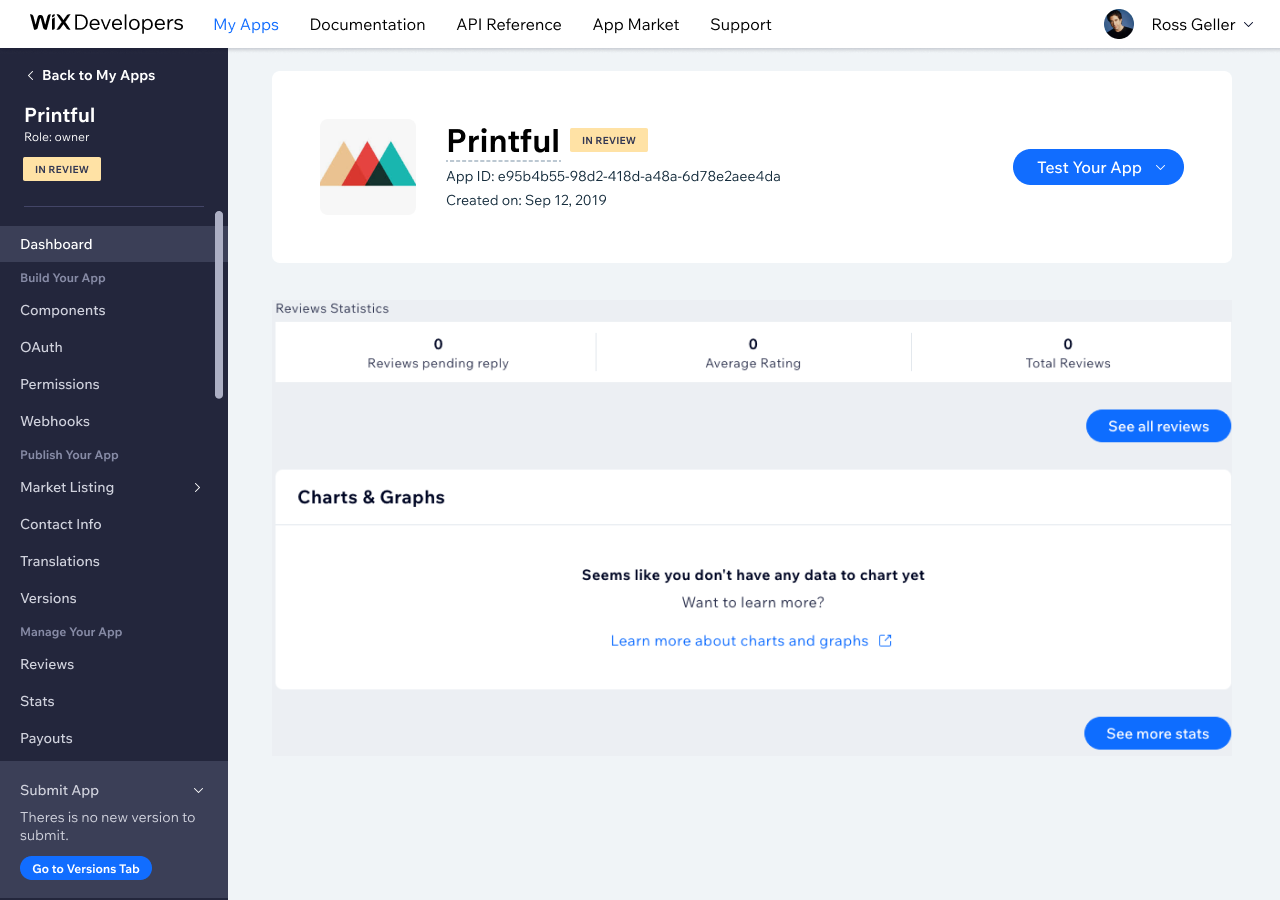Click the Publish Your App sidebar section header

(70, 455)
